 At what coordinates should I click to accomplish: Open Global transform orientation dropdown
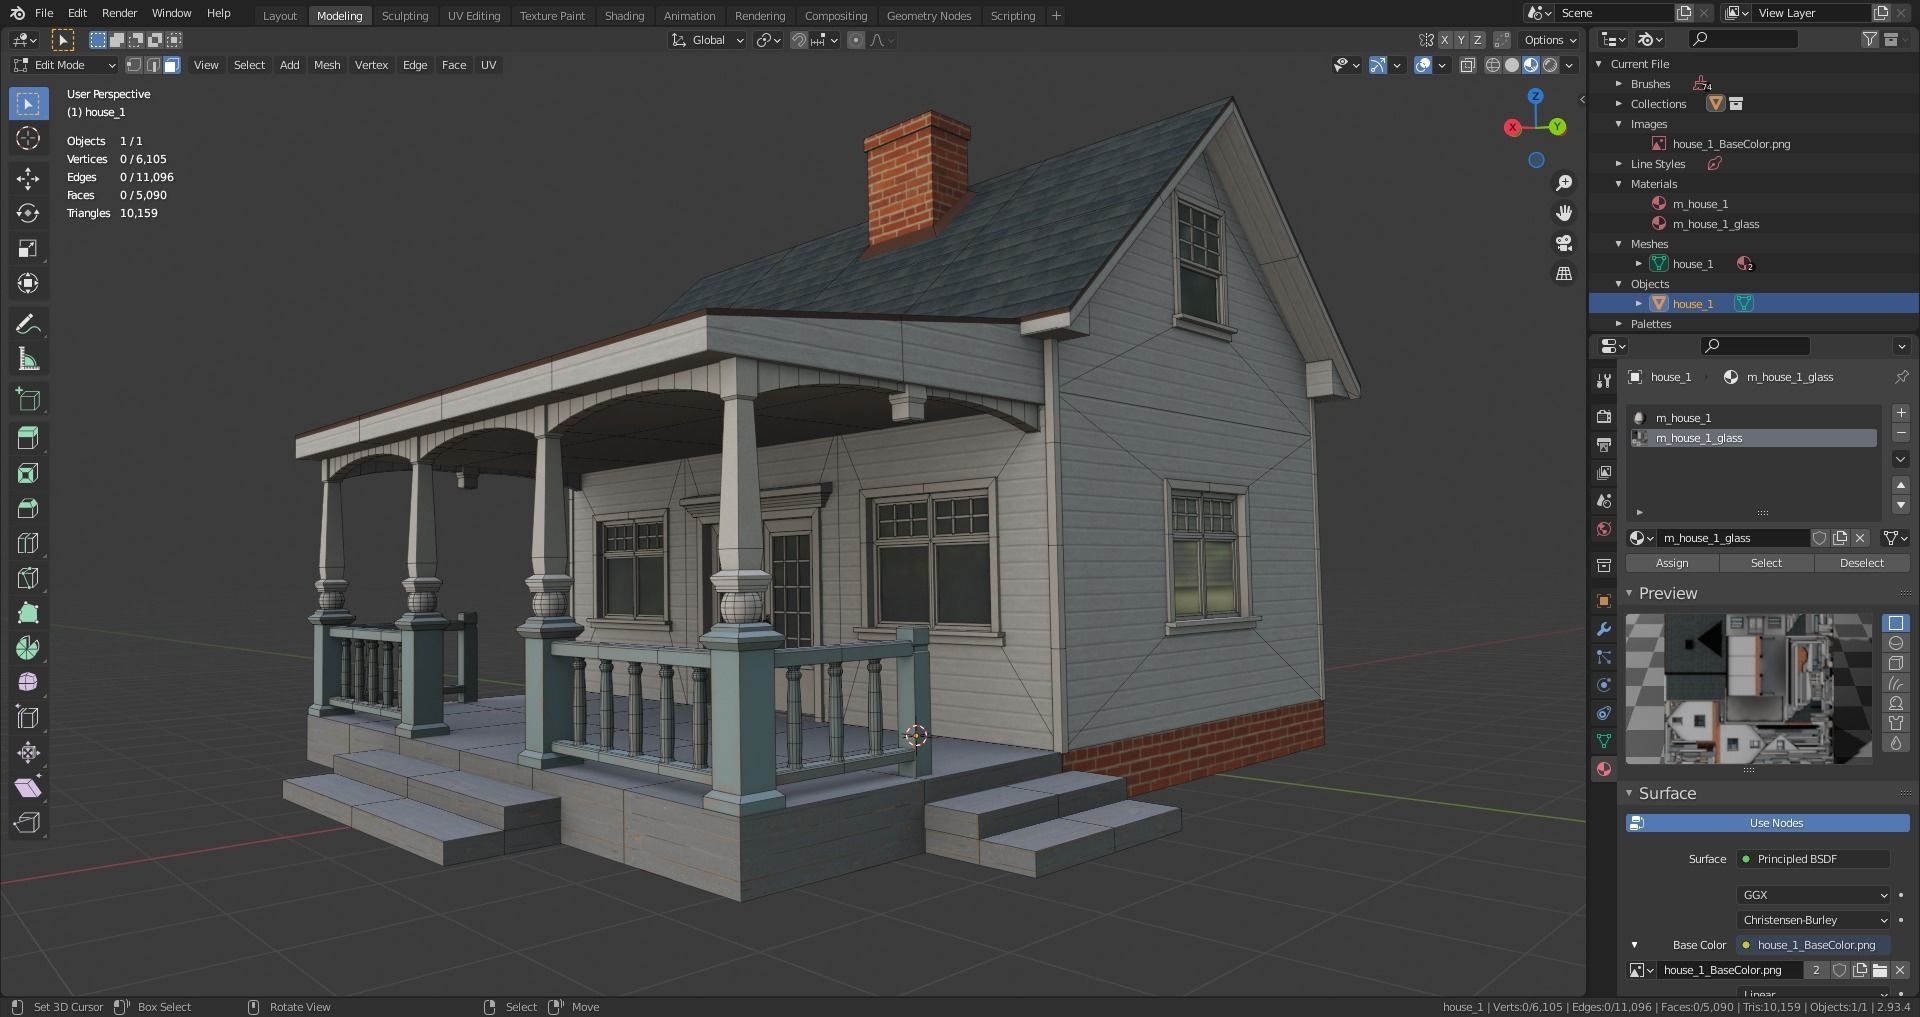click(708, 40)
